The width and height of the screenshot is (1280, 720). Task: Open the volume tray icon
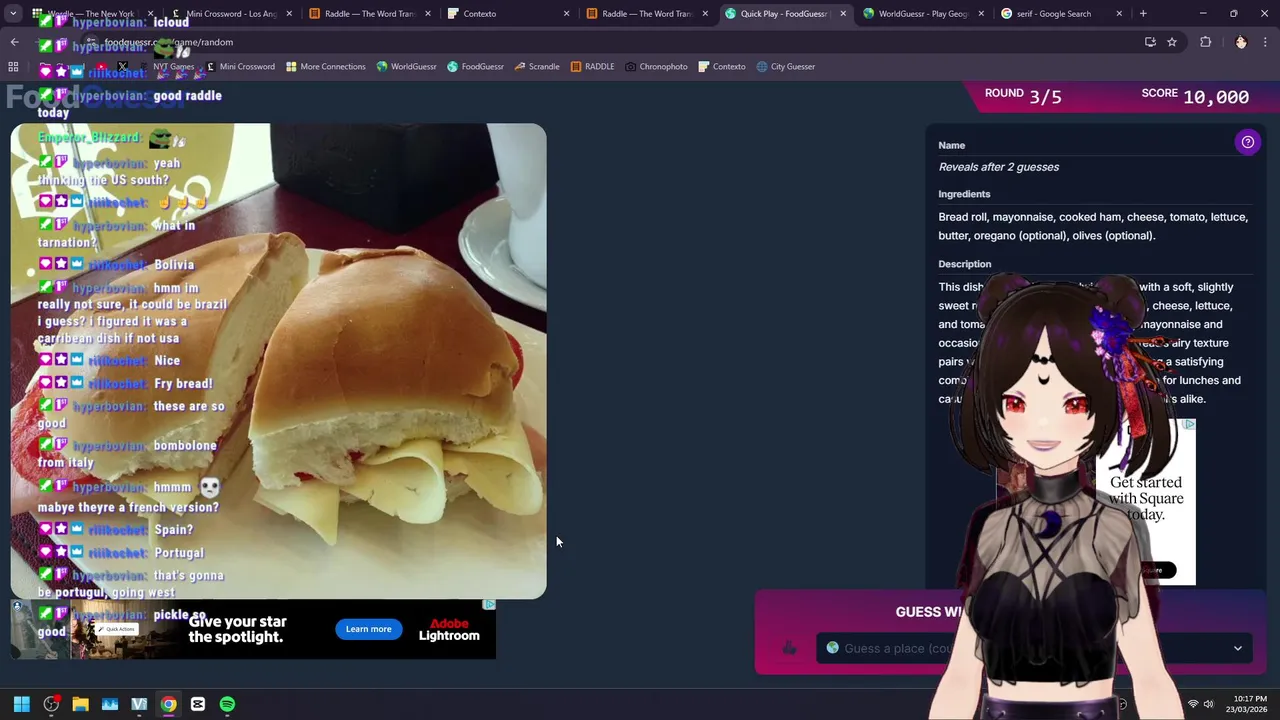pos(1208,704)
